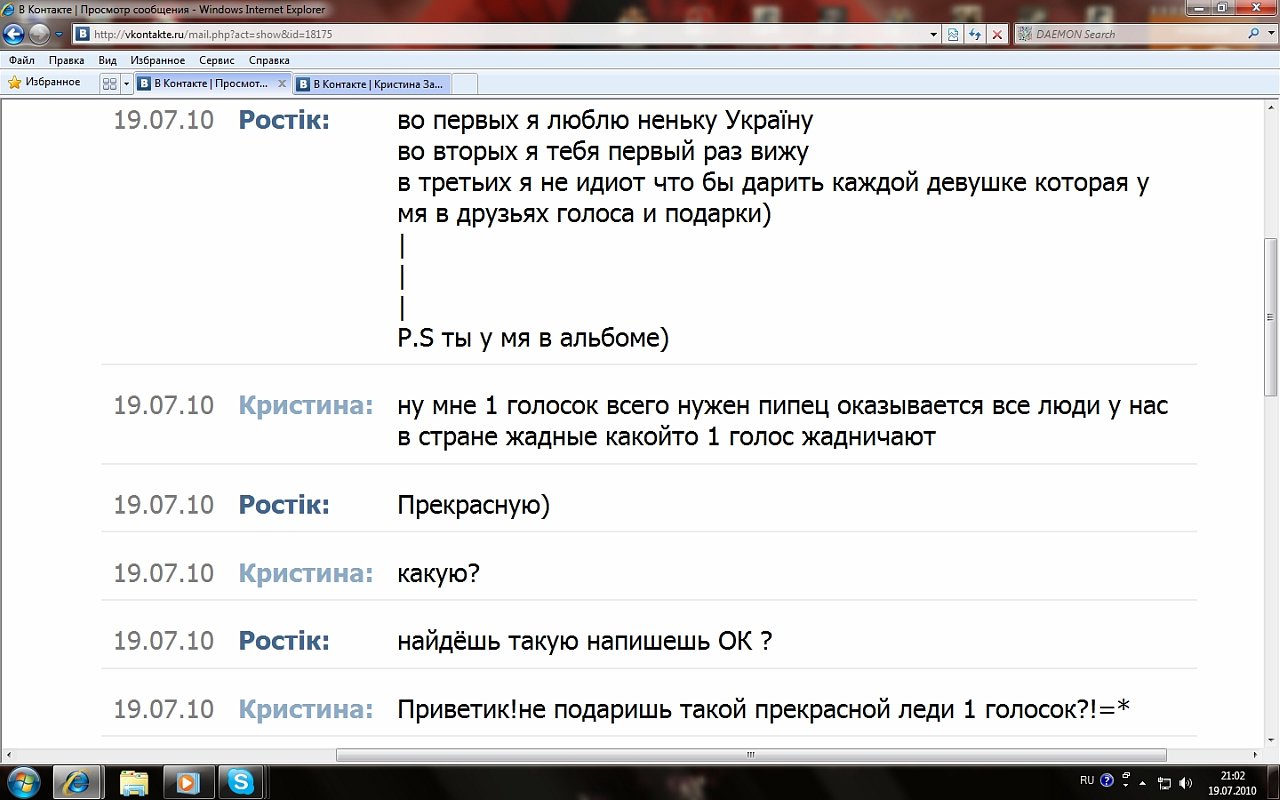Click the search magnifier icon

1255,34
